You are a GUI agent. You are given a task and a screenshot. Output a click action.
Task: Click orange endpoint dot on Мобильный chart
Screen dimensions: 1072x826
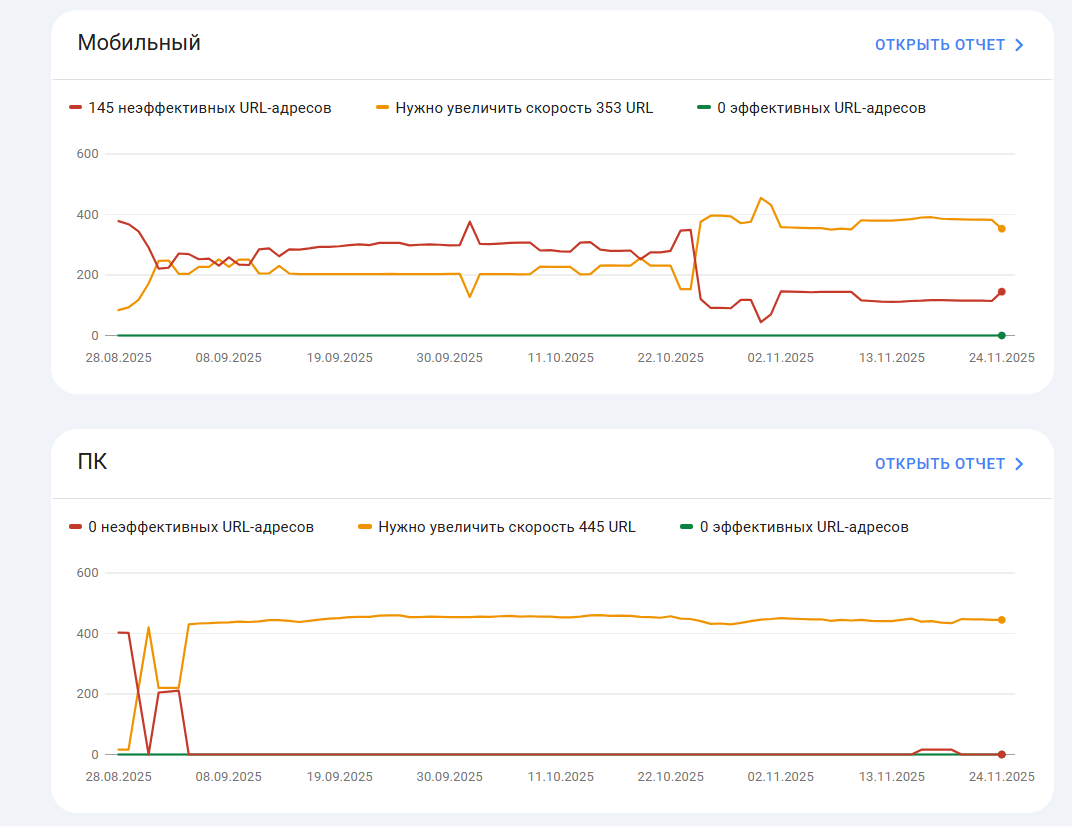point(1001,229)
